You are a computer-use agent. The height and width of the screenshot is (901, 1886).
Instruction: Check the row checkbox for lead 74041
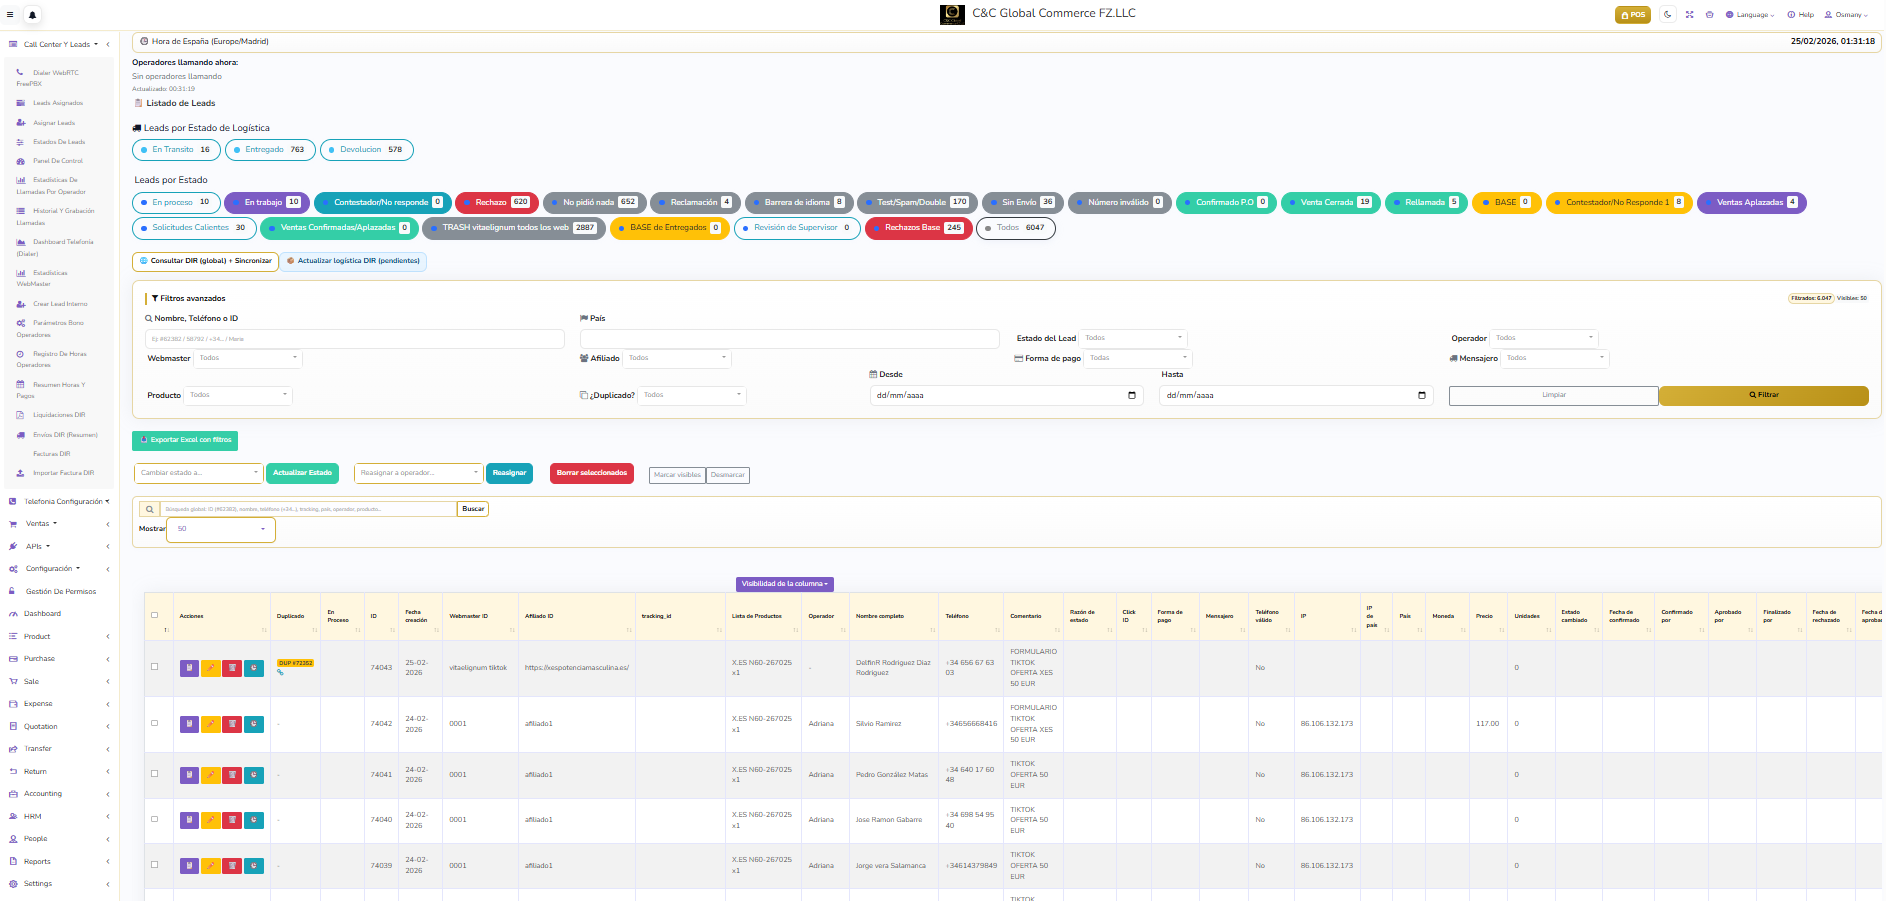(155, 773)
